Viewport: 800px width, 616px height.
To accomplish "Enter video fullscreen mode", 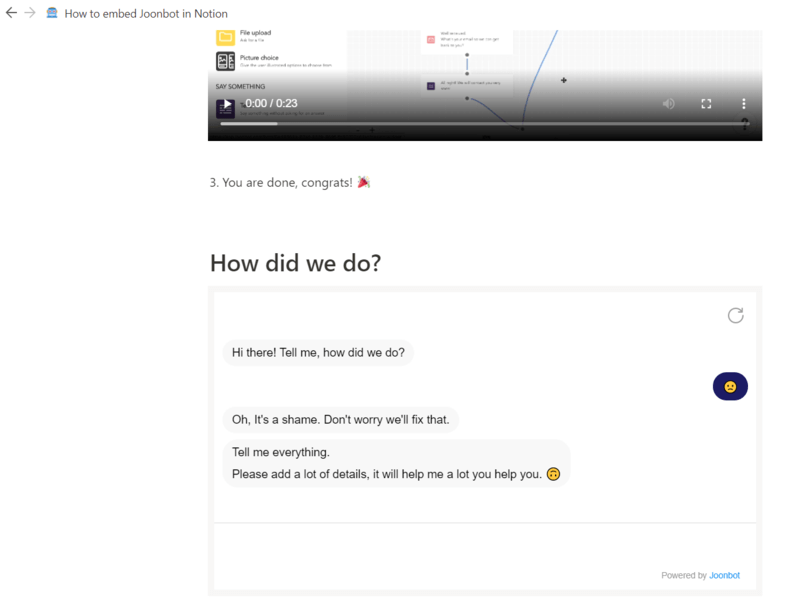I will (x=706, y=104).
